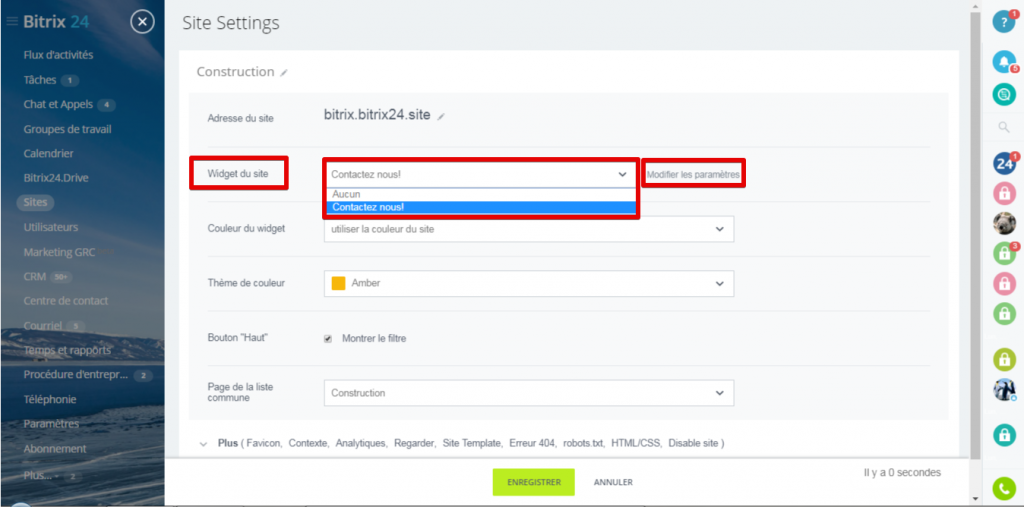This screenshot has width=1024, height=507.
Task: Open Chat et Appels menu item
Action: (58, 105)
